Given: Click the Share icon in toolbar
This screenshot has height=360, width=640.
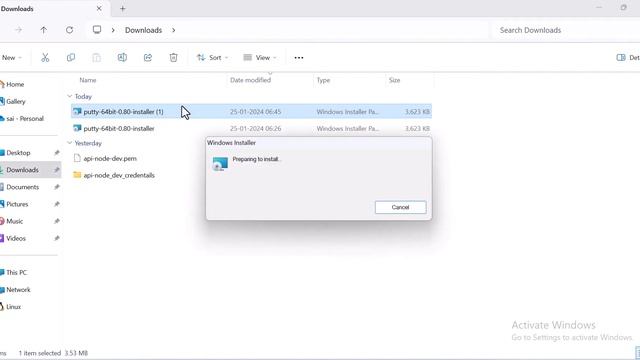Looking at the screenshot, I should [x=148, y=58].
